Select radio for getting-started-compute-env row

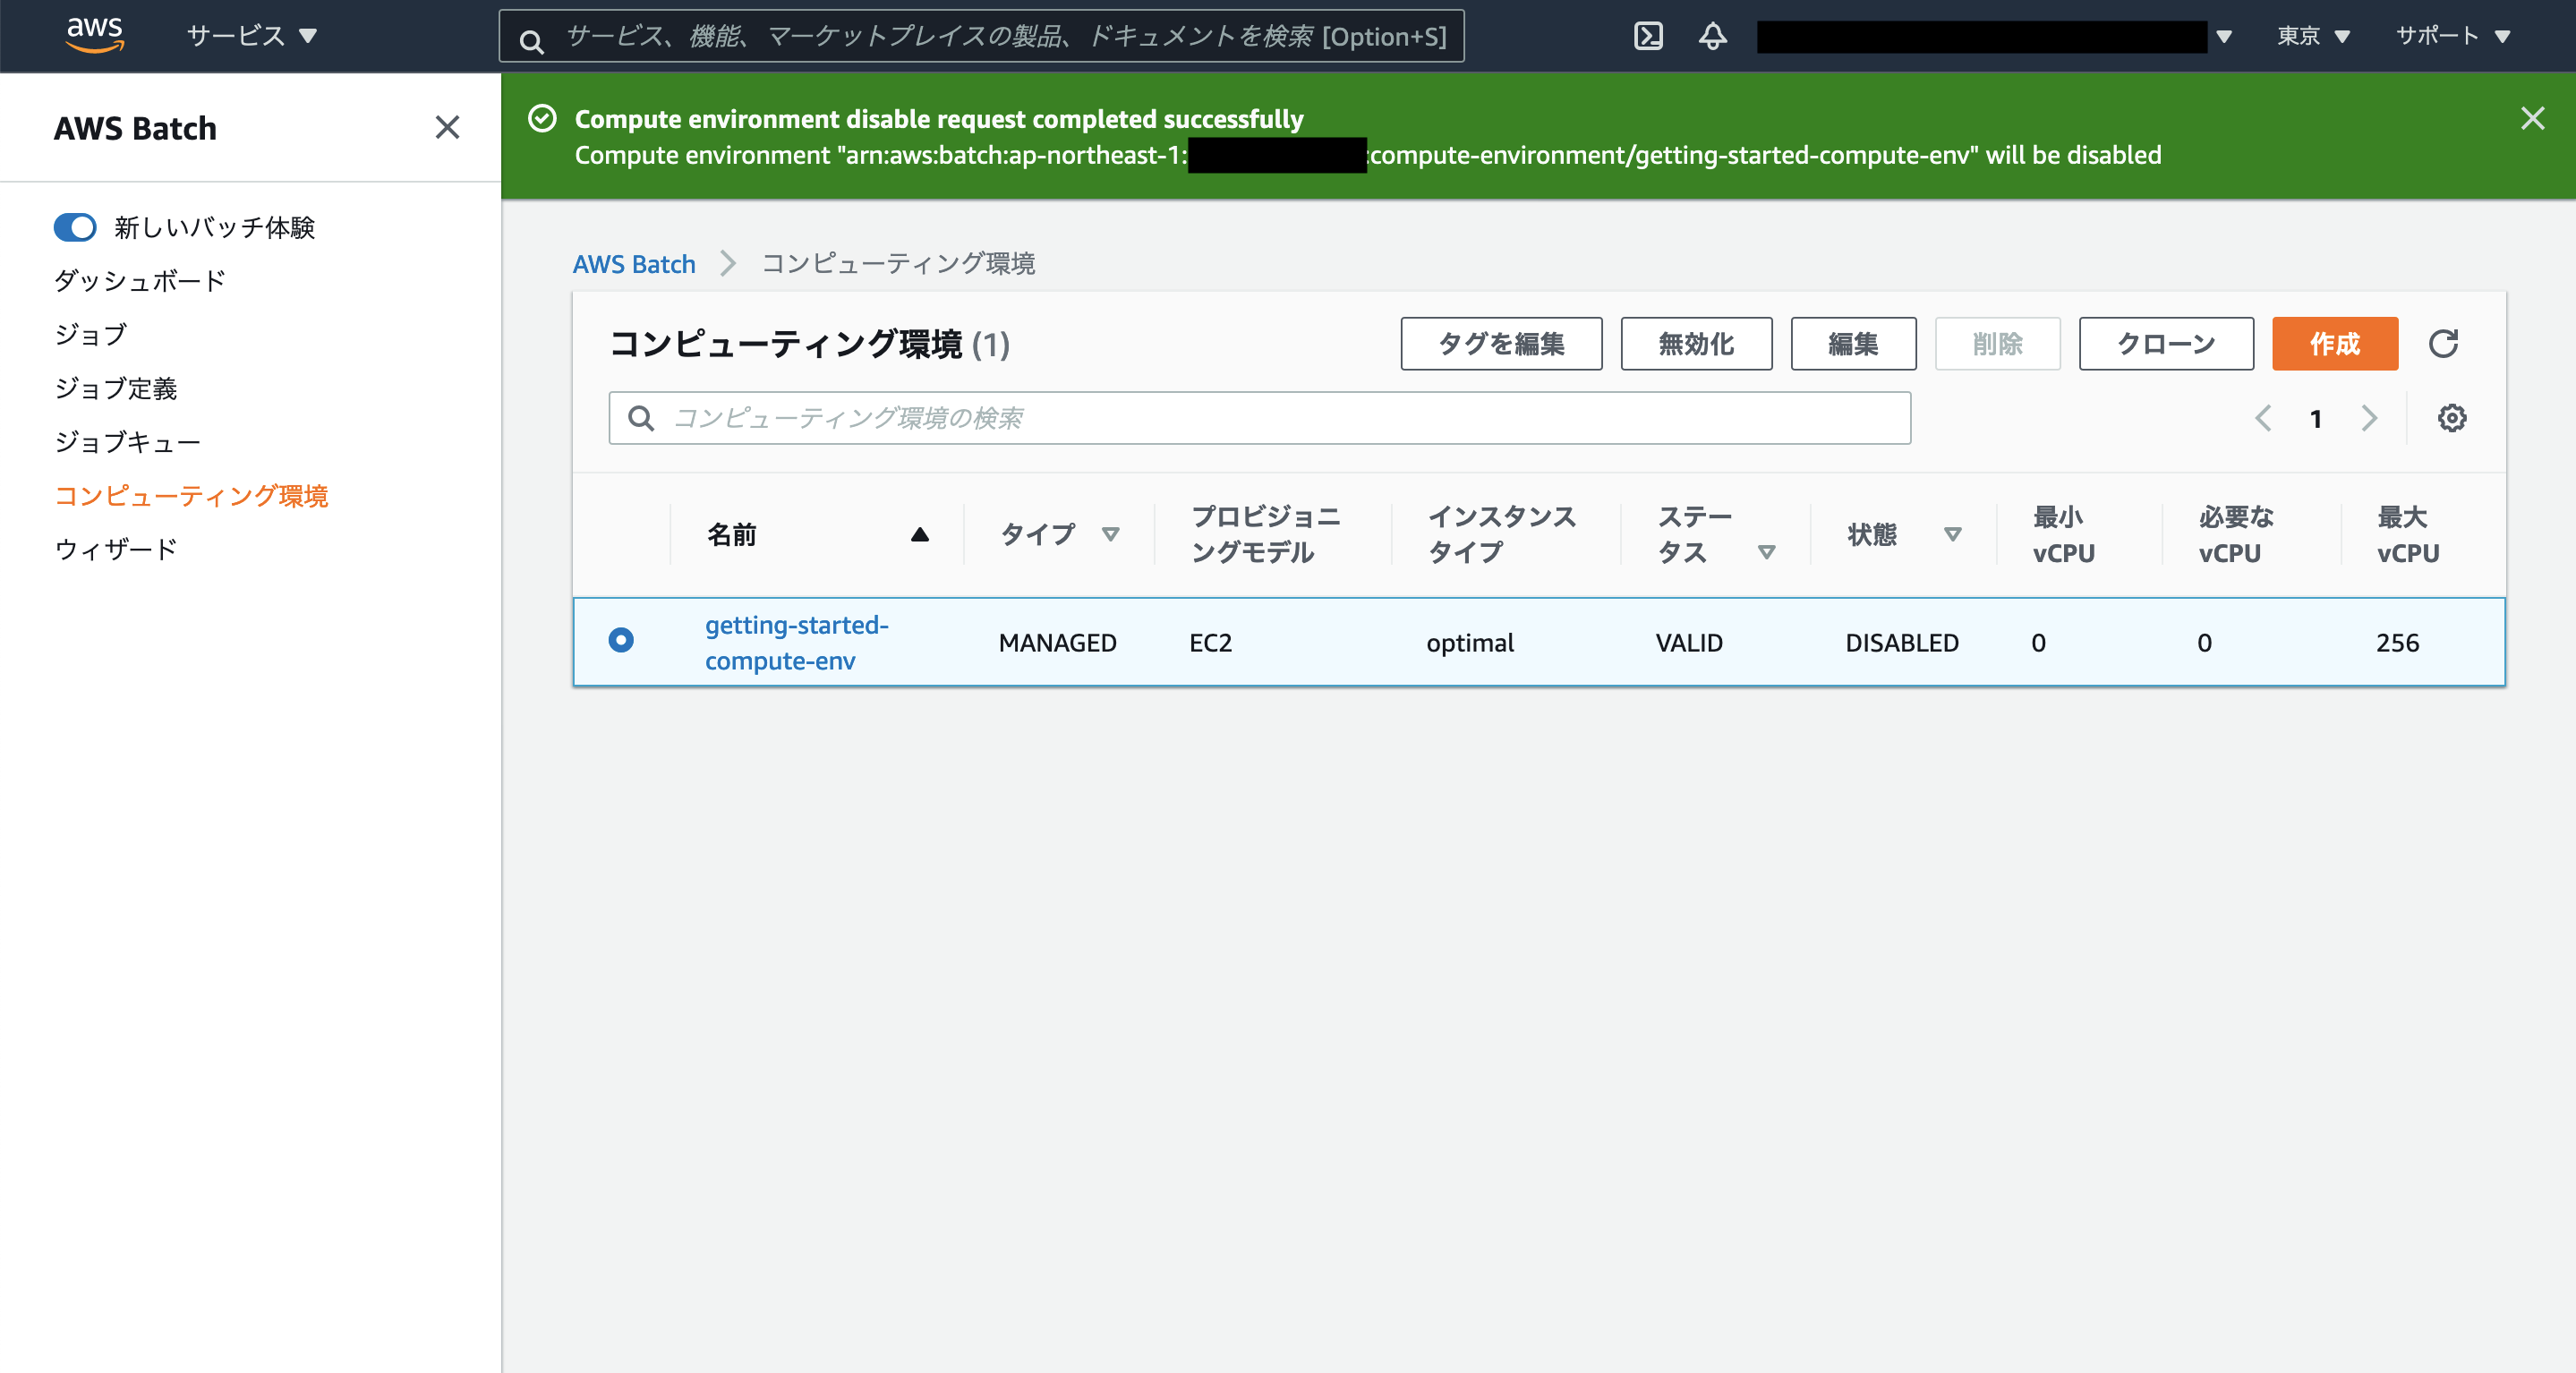[621, 640]
